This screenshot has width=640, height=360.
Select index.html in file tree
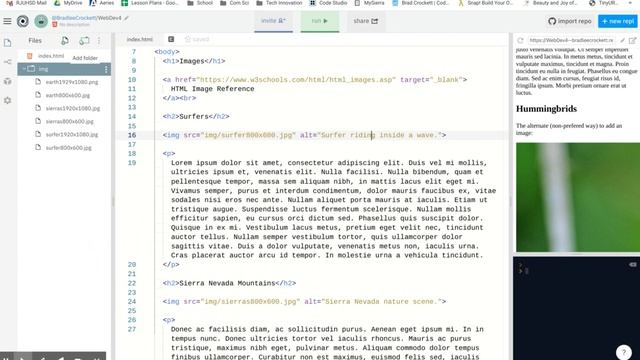[x=51, y=56]
